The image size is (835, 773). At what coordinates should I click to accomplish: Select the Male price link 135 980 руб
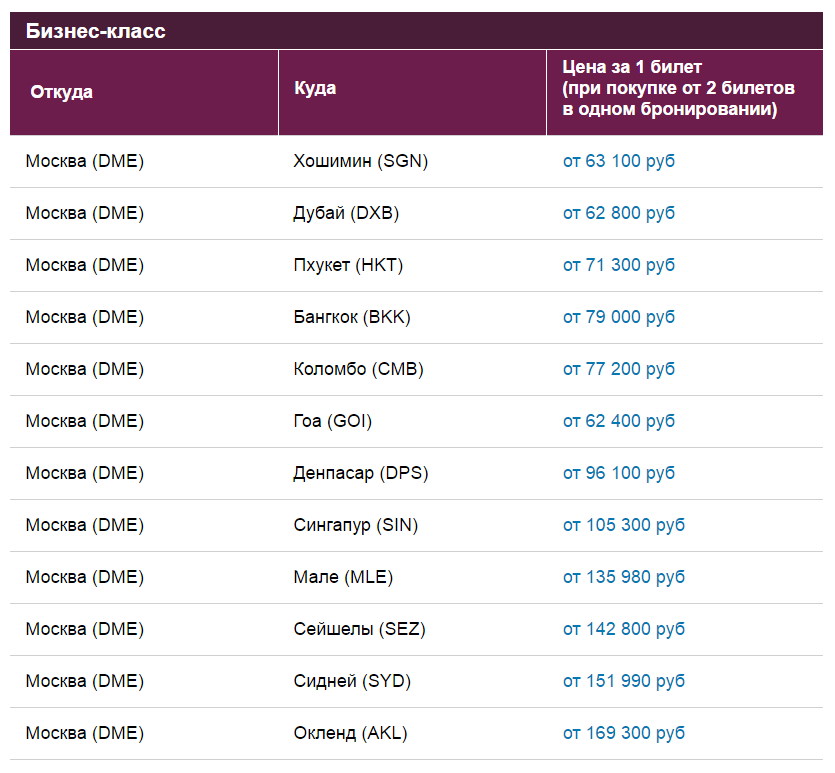point(623,577)
